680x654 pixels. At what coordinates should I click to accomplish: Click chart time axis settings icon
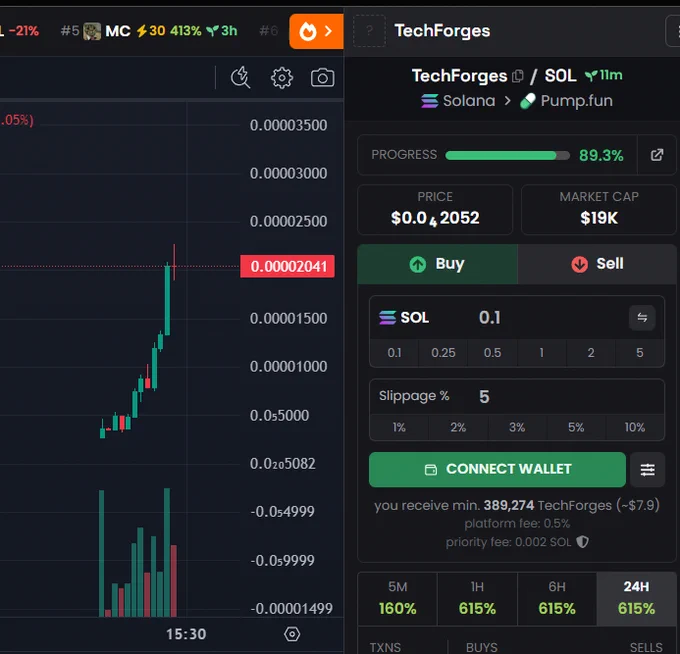292,634
